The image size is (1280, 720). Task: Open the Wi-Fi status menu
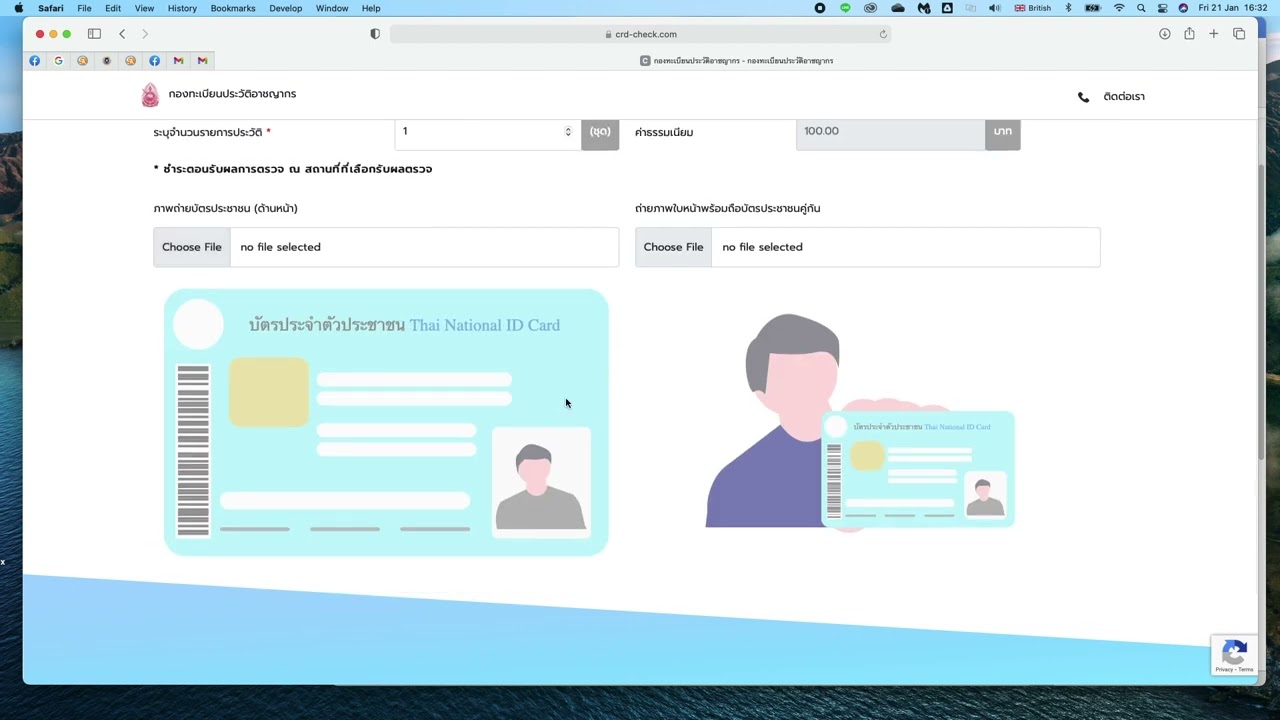1119,8
